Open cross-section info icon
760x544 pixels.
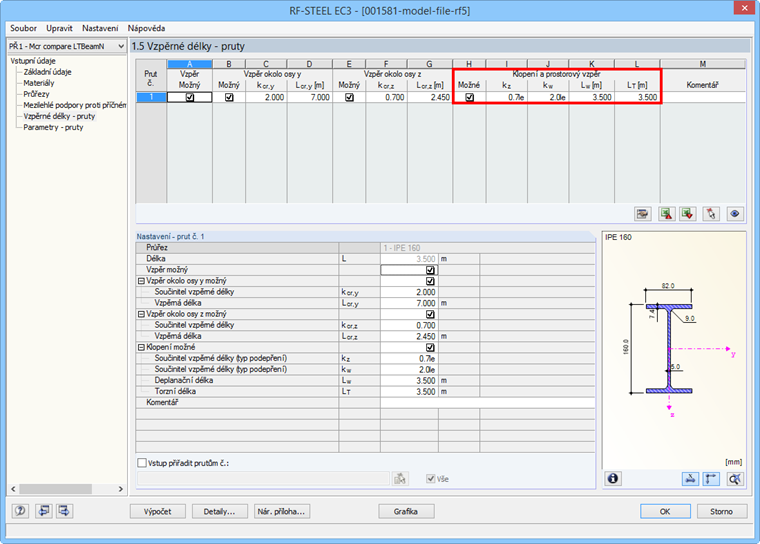click(x=613, y=479)
